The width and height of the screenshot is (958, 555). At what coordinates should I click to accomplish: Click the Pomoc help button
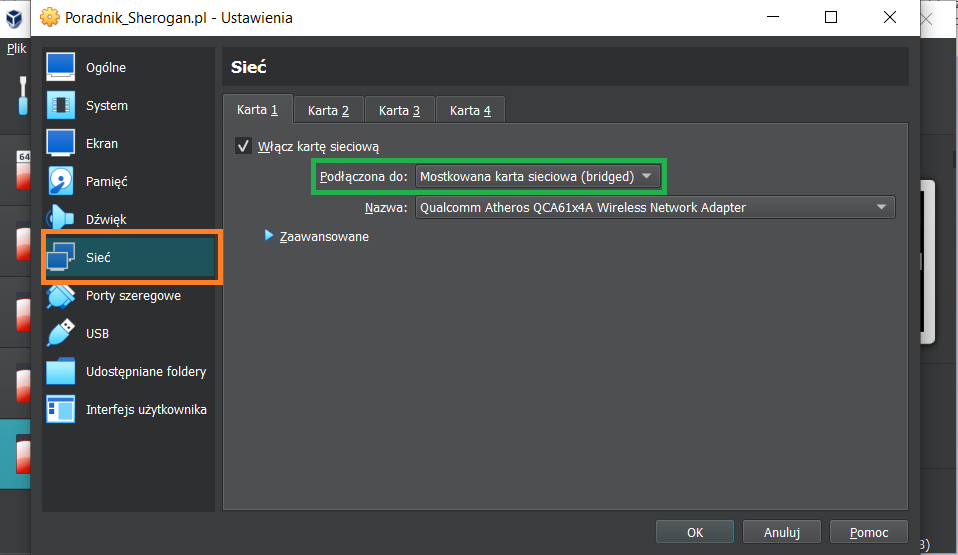(x=869, y=533)
